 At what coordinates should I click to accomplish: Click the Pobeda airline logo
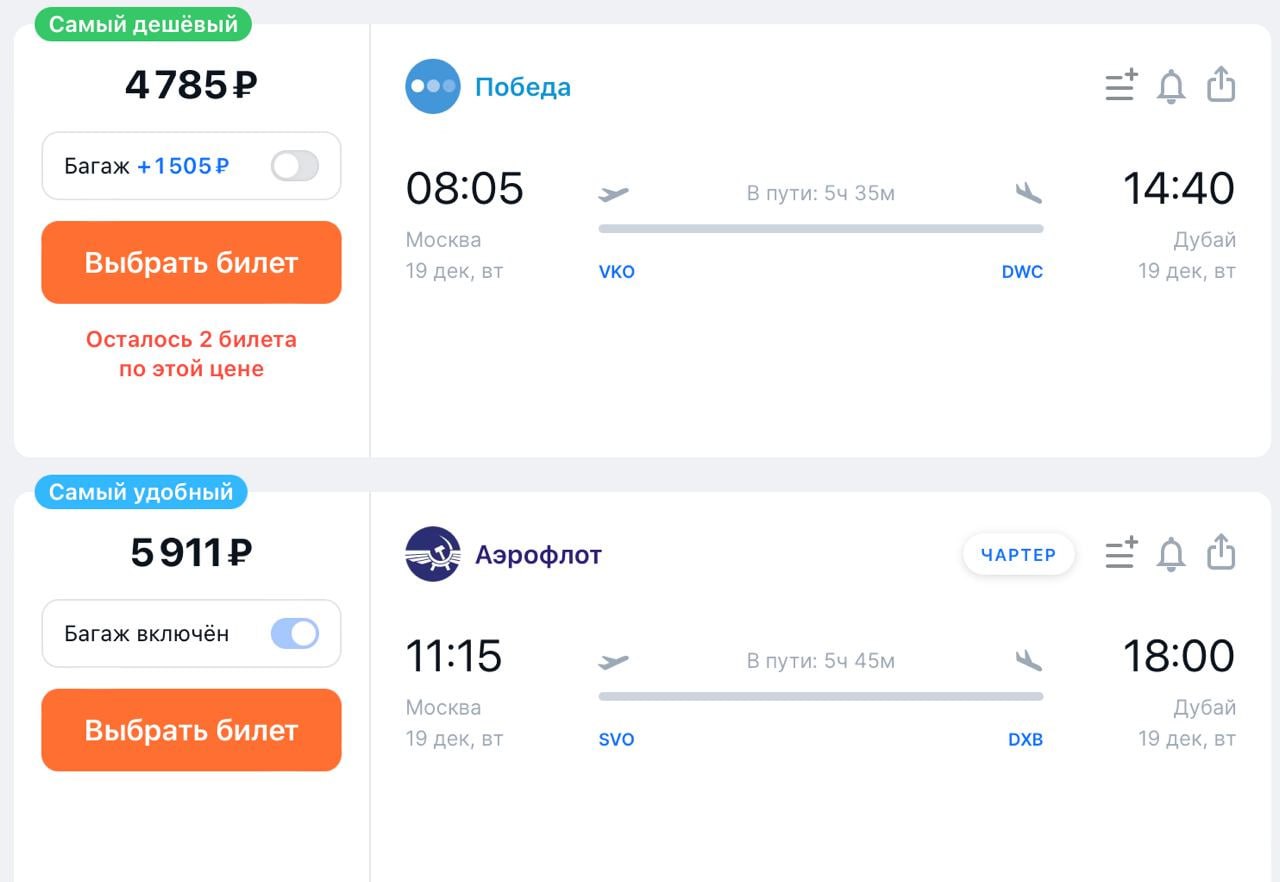[x=432, y=86]
